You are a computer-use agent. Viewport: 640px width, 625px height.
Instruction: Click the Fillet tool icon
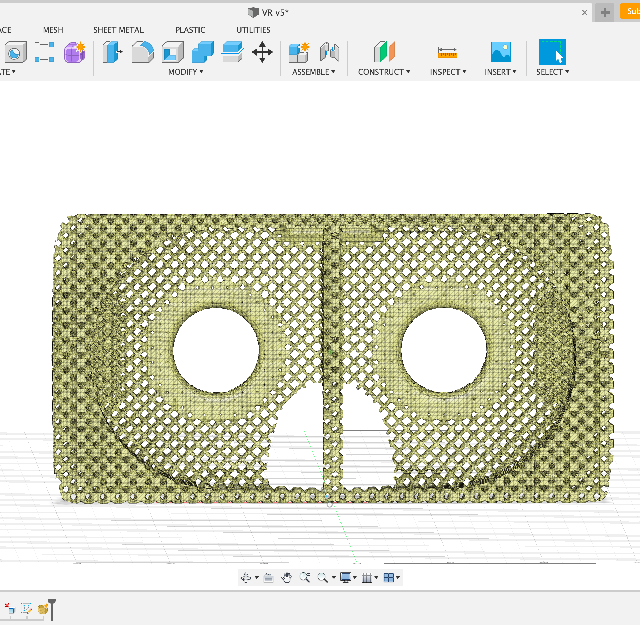click(x=143, y=53)
